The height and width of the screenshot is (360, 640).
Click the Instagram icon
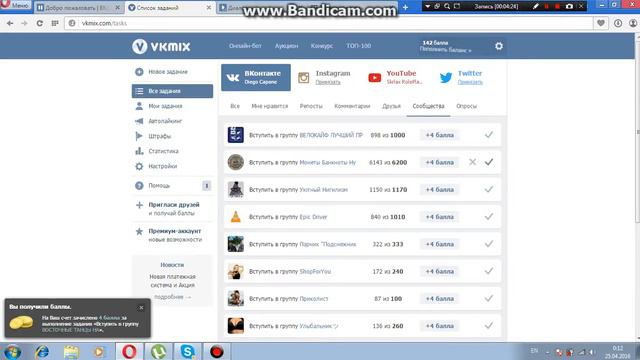[x=303, y=78]
